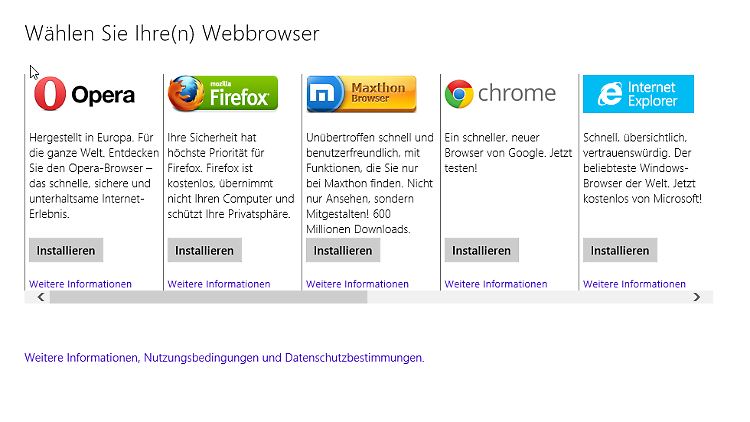Install the Opera browser
Screen dimensions: 750x422
(66, 250)
